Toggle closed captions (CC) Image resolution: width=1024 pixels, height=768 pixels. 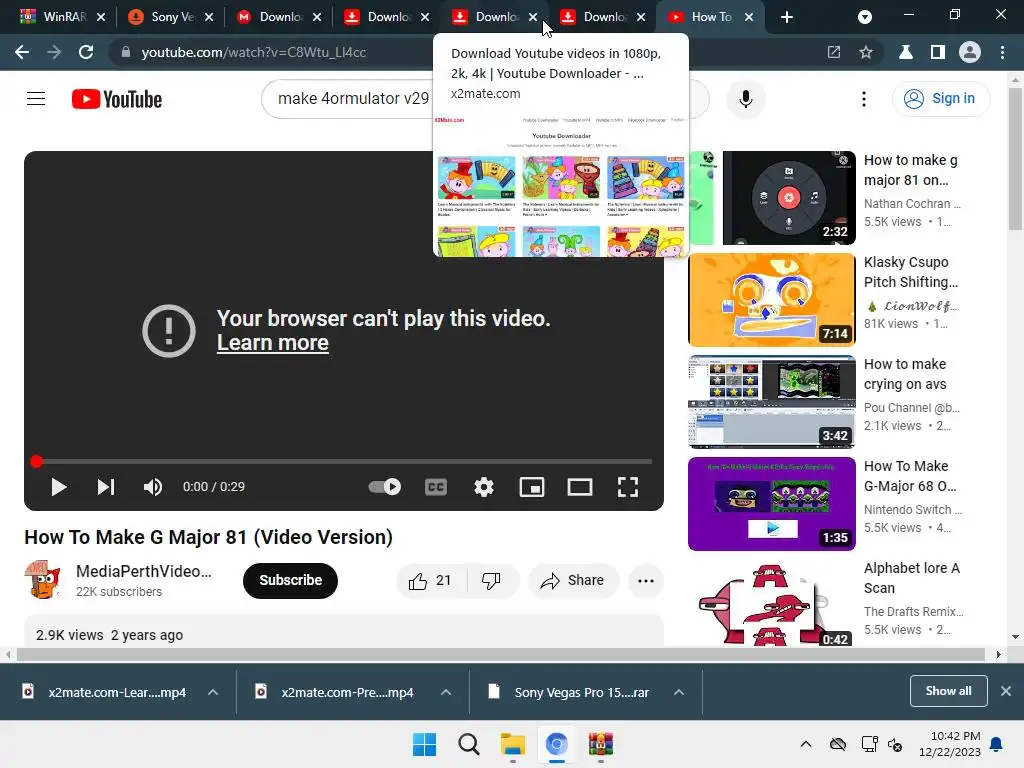[x=436, y=487]
